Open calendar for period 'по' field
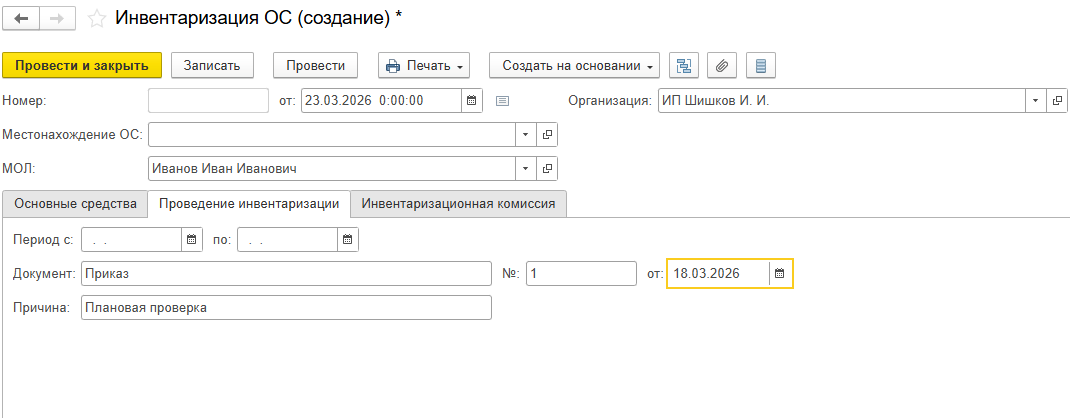 pyautogui.click(x=347, y=240)
